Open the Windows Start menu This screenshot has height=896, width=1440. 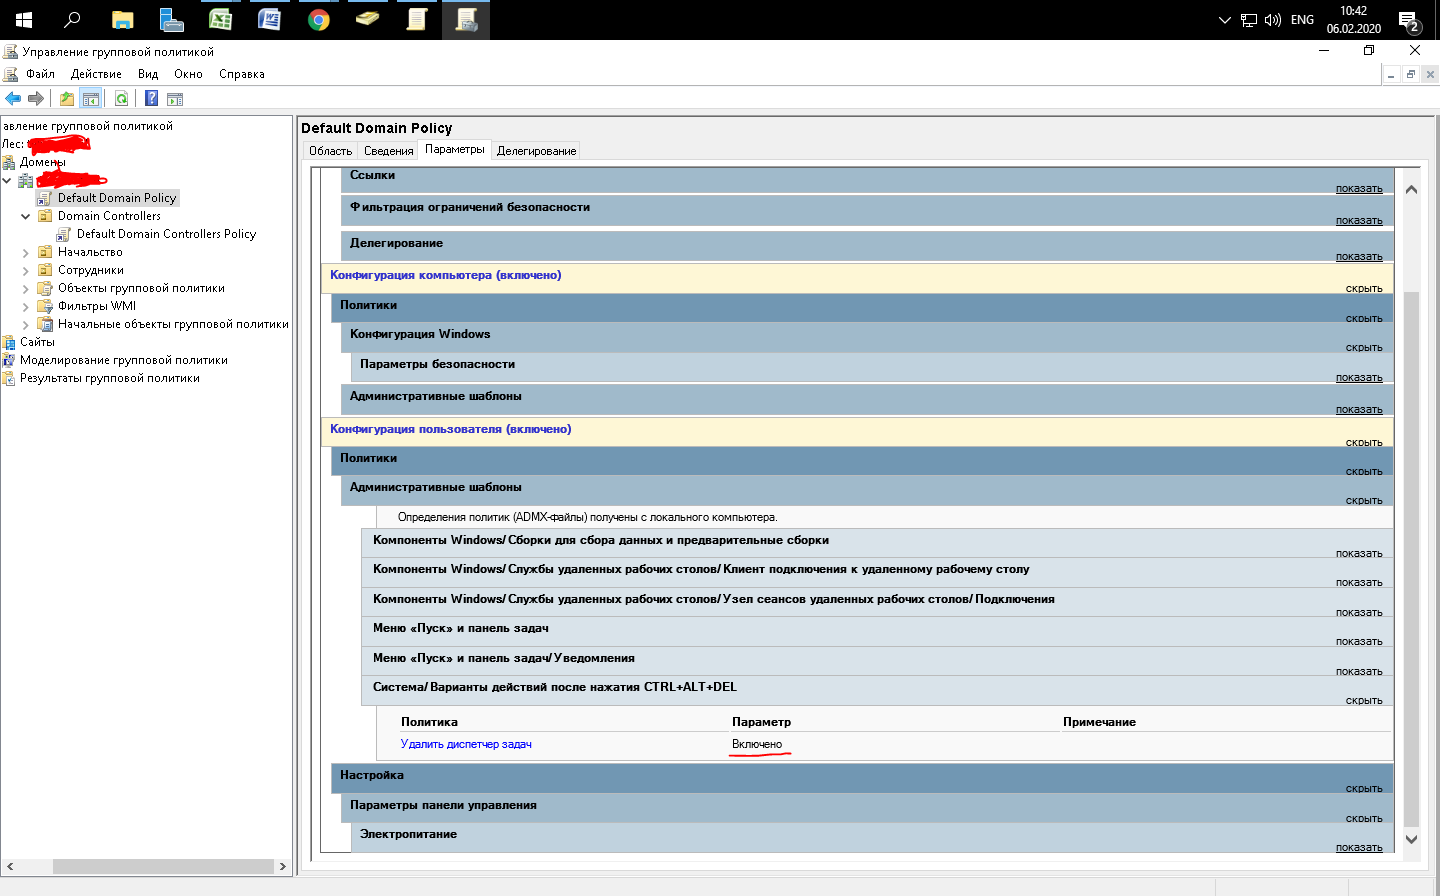tap(24, 20)
